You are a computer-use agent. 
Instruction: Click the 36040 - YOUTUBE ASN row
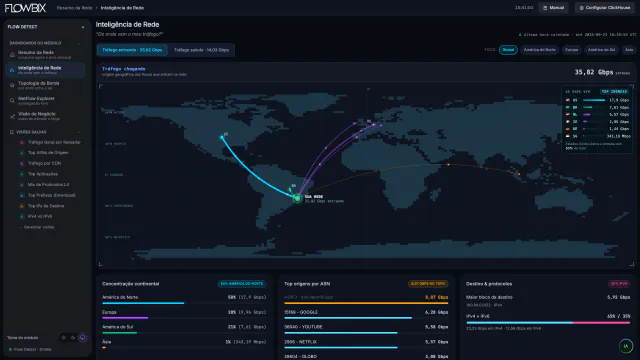point(366,329)
